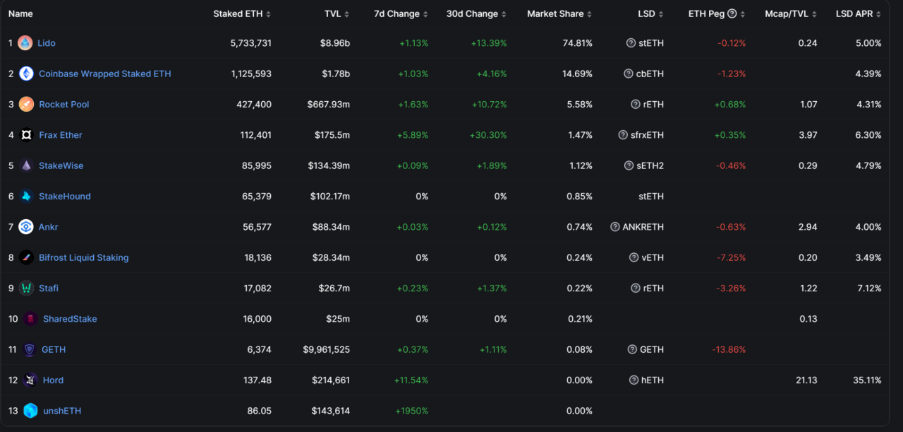Select the +1950% 7d change value
This screenshot has height=432, width=903.
412,411
